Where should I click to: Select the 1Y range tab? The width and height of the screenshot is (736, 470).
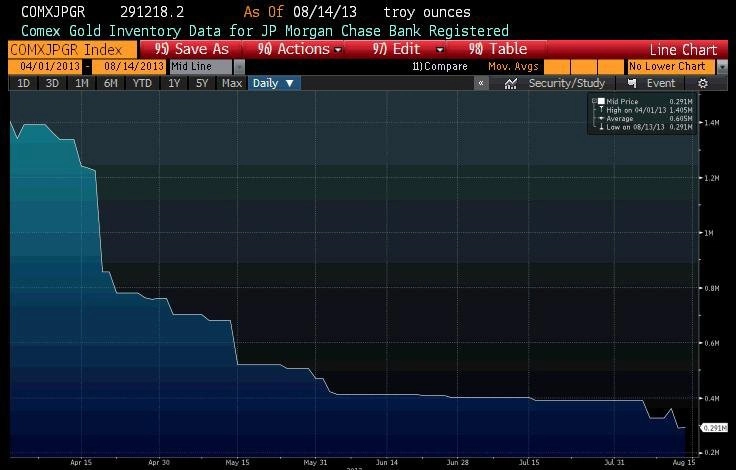tap(174, 84)
